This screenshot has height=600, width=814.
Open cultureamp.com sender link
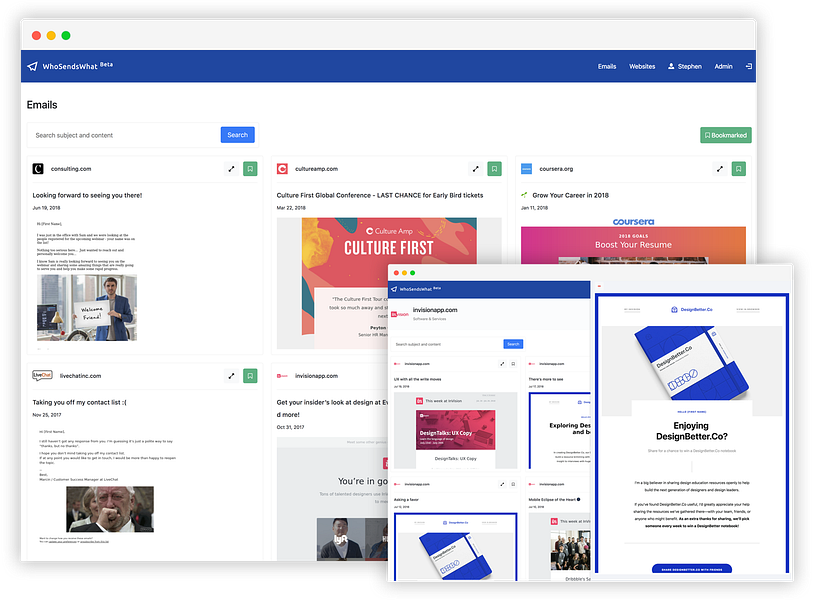(x=316, y=169)
